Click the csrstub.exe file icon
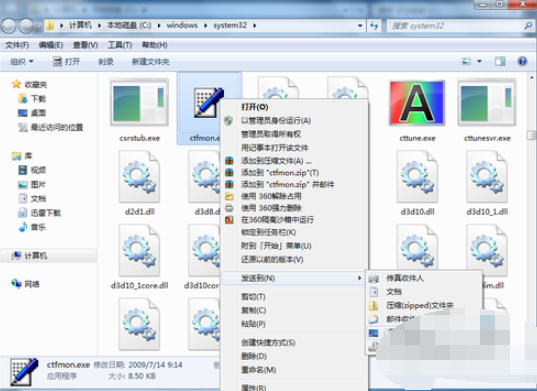Image resolution: width=537 pixels, height=391 pixels. 139,102
